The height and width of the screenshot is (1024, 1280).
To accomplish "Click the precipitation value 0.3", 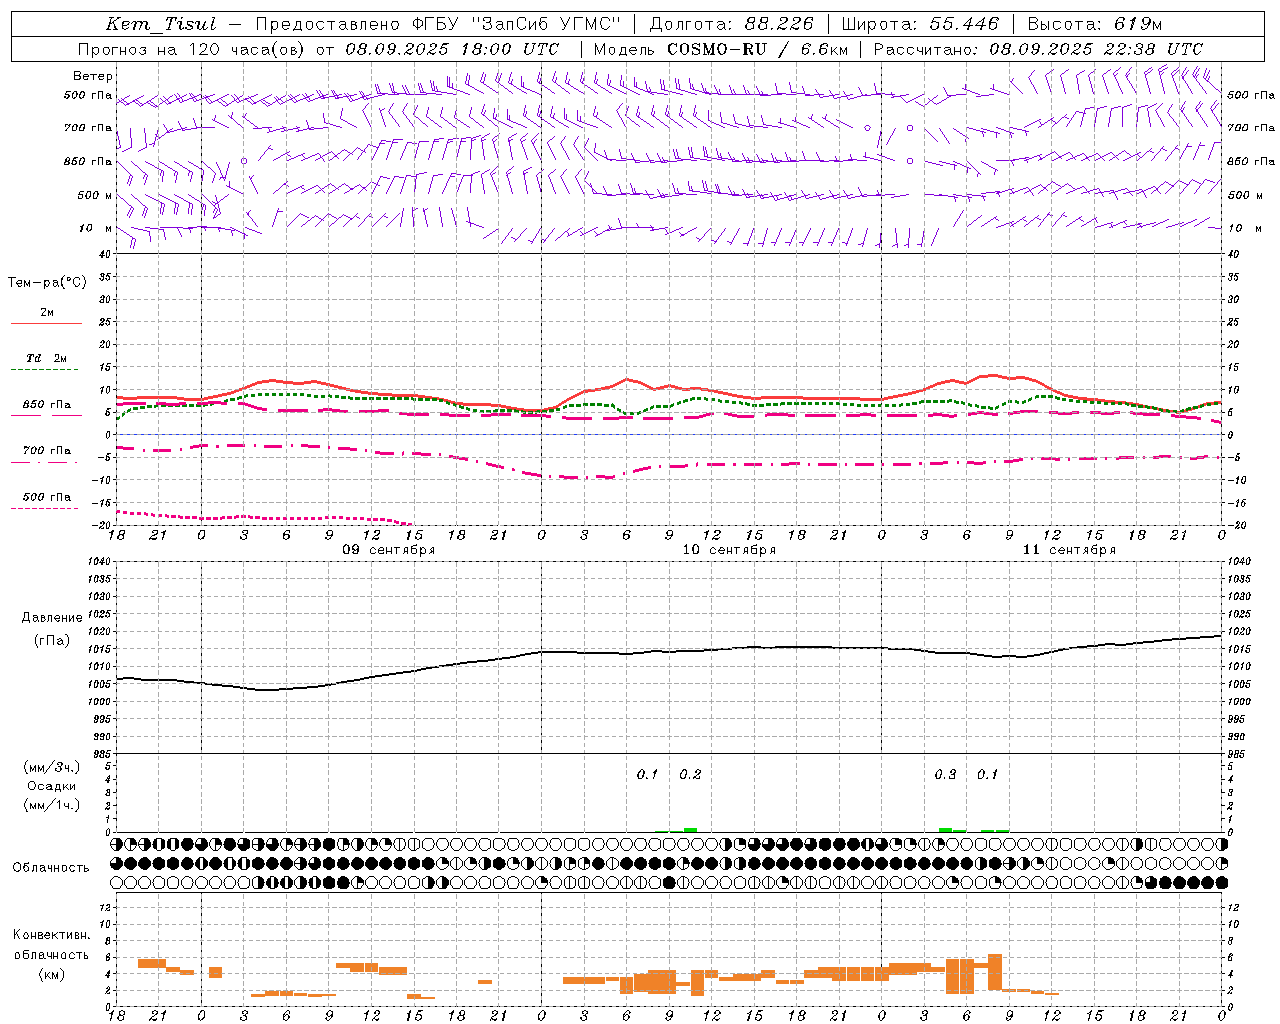I will (945, 774).
